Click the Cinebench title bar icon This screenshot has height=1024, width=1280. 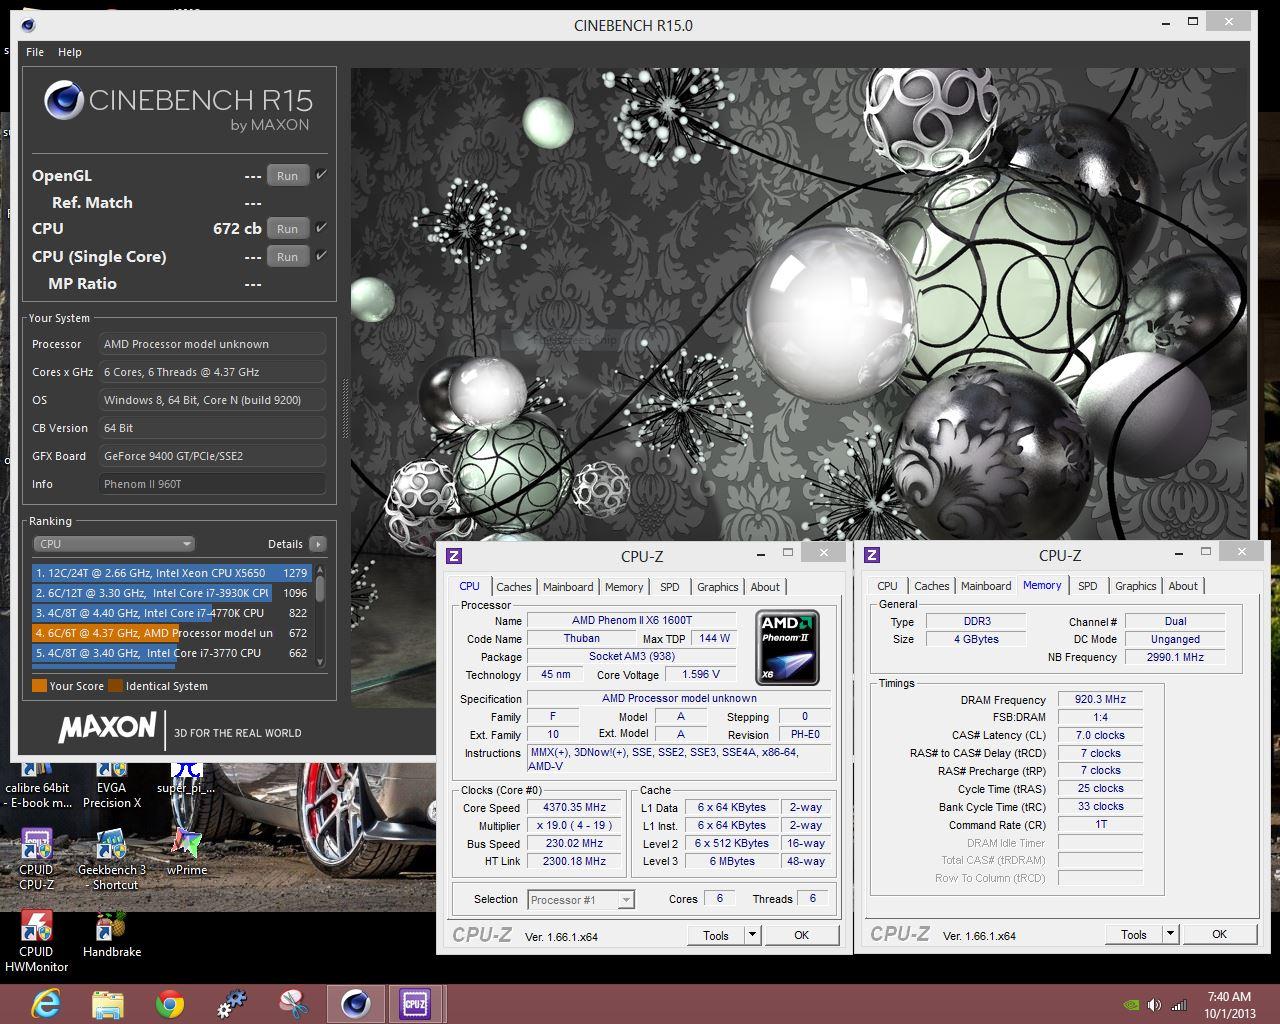[x=28, y=25]
